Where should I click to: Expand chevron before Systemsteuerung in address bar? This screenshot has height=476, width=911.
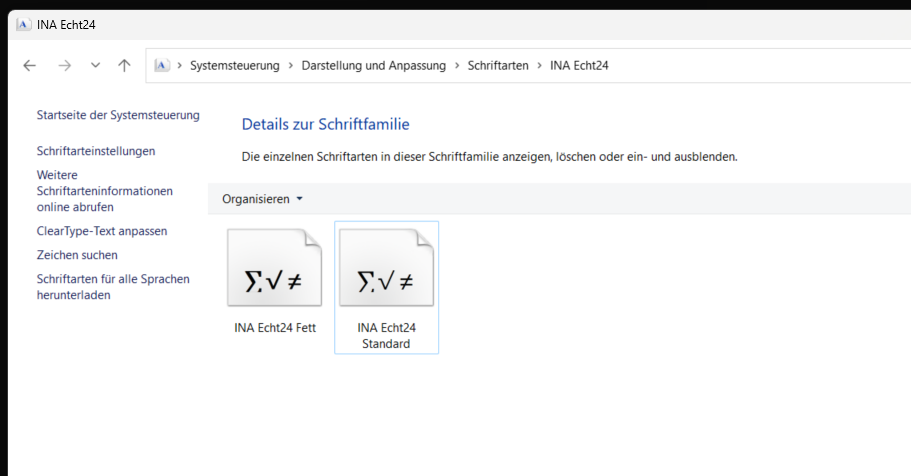(180, 66)
